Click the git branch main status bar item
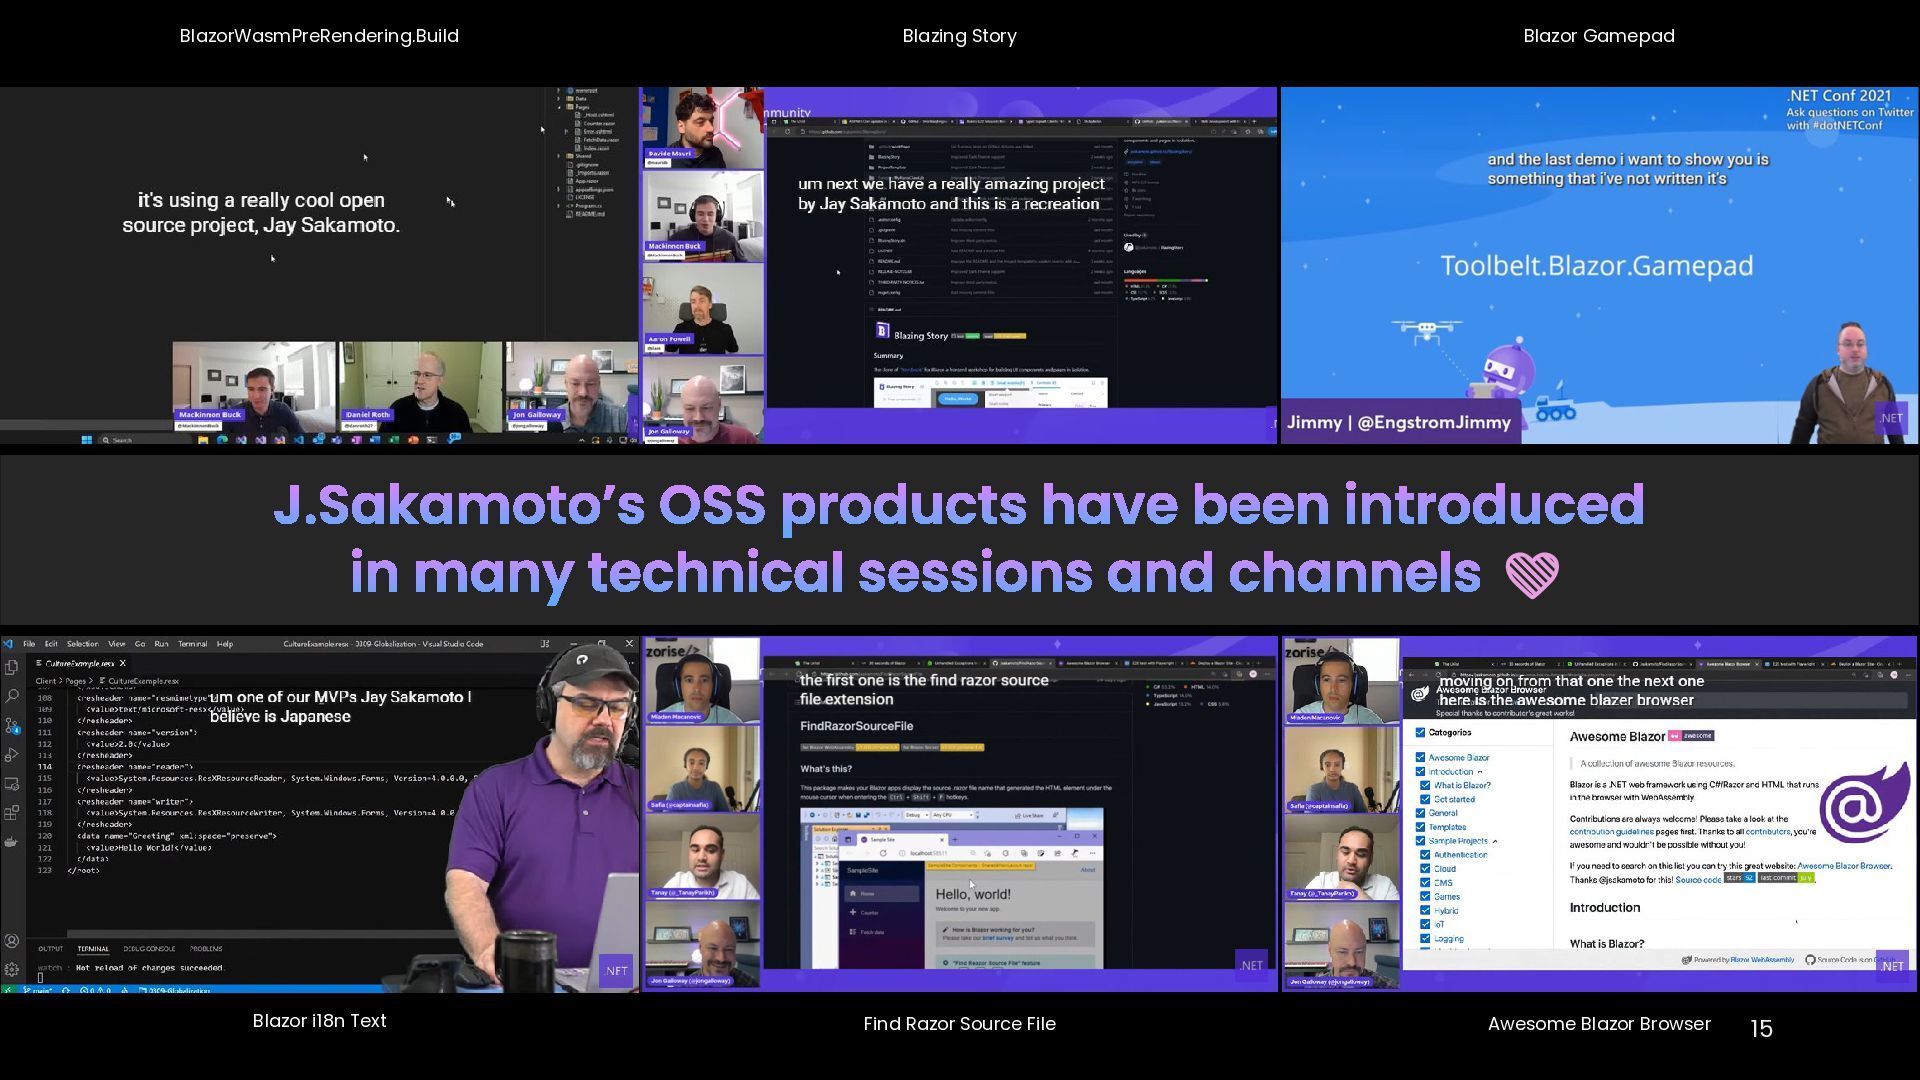Screen dimensions: 1920x1080 tap(36, 990)
